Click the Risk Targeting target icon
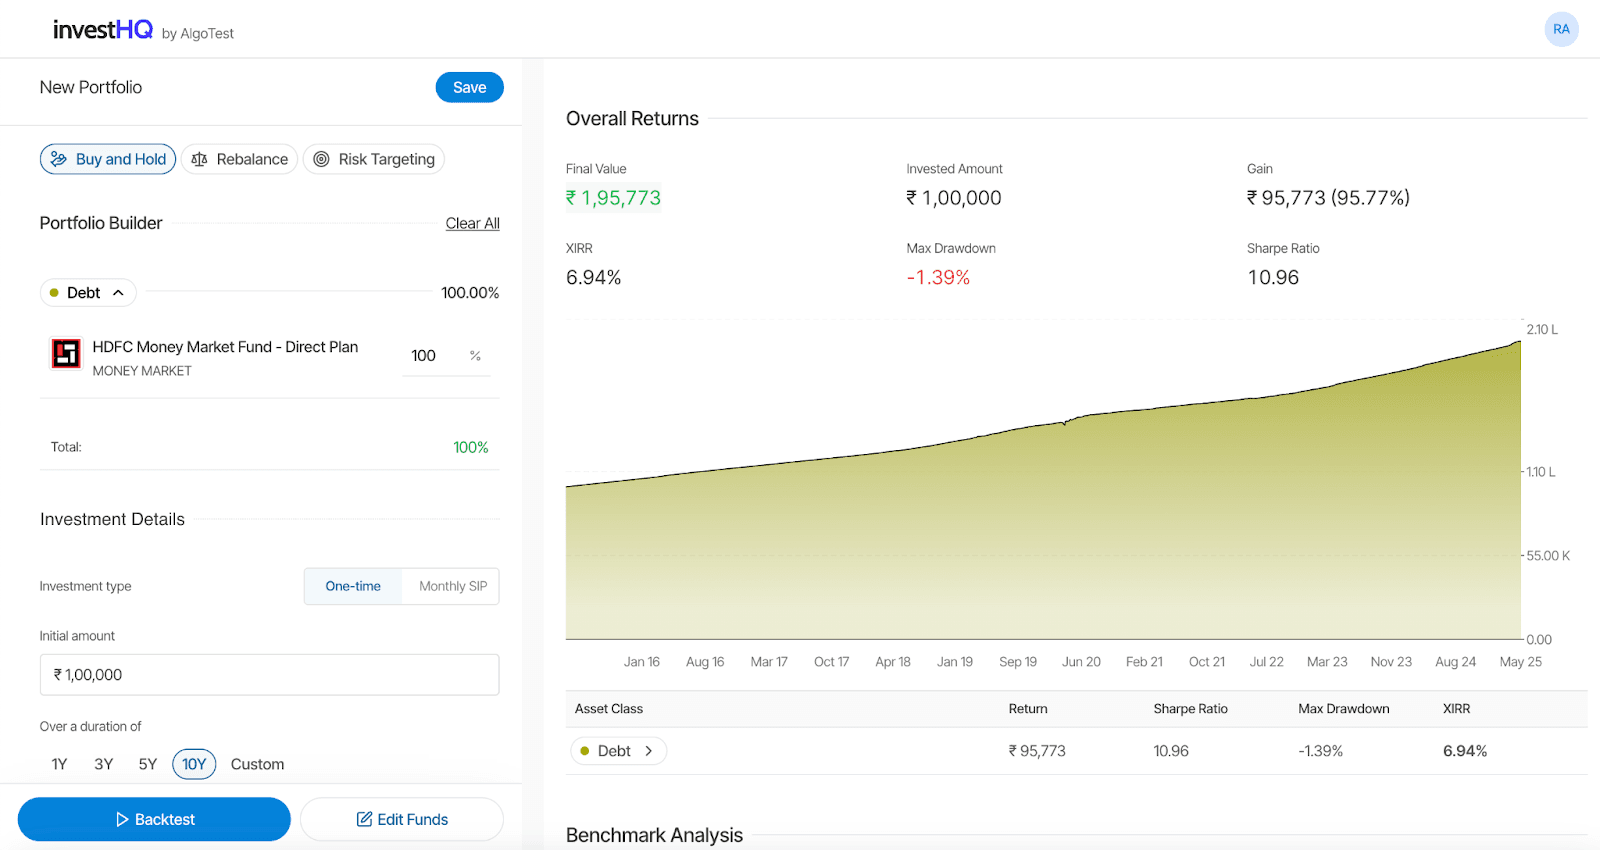Screen dimensions: 1600x850 (x=321, y=159)
